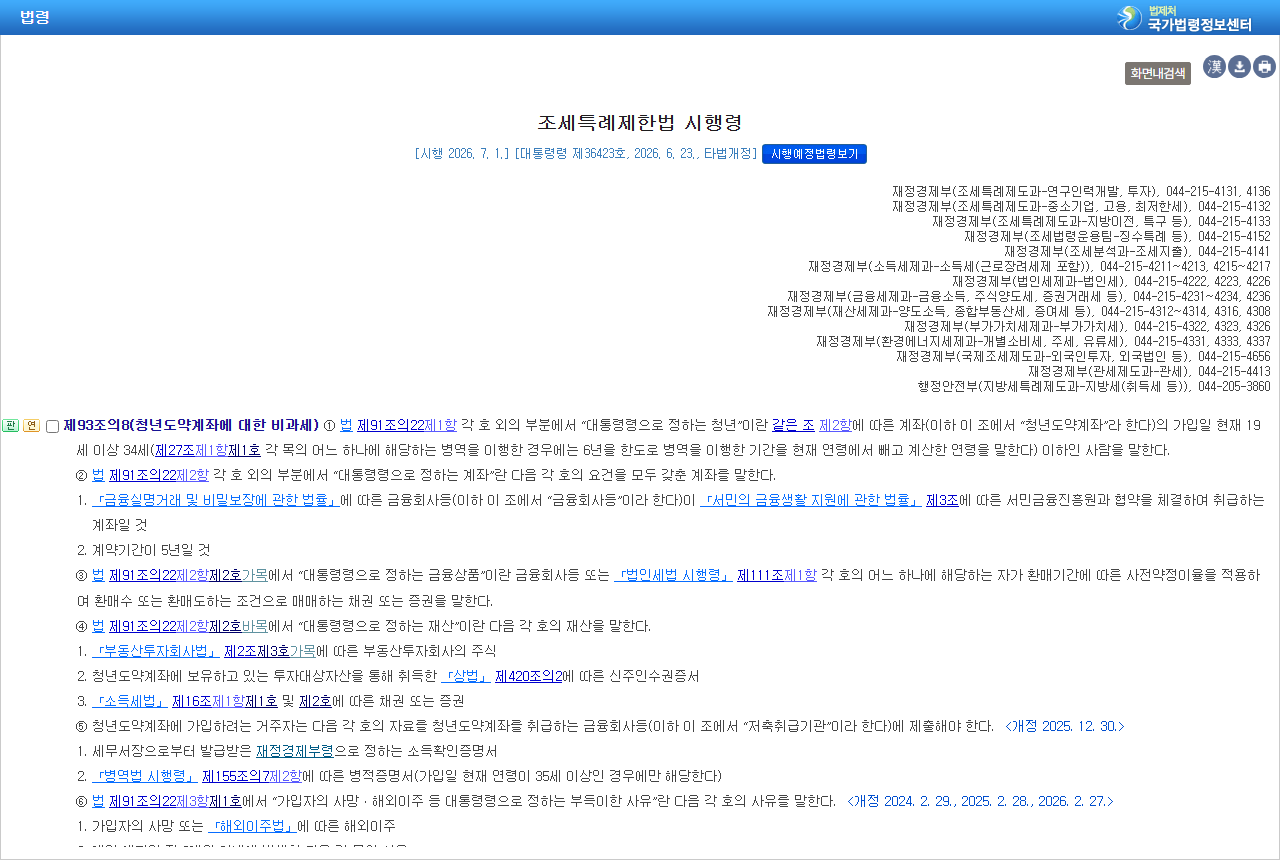Image resolution: width=1280 pixels, height=860 pixels.
Task: Open the 제91조의22제3항제1호 link
Action: 175,801
